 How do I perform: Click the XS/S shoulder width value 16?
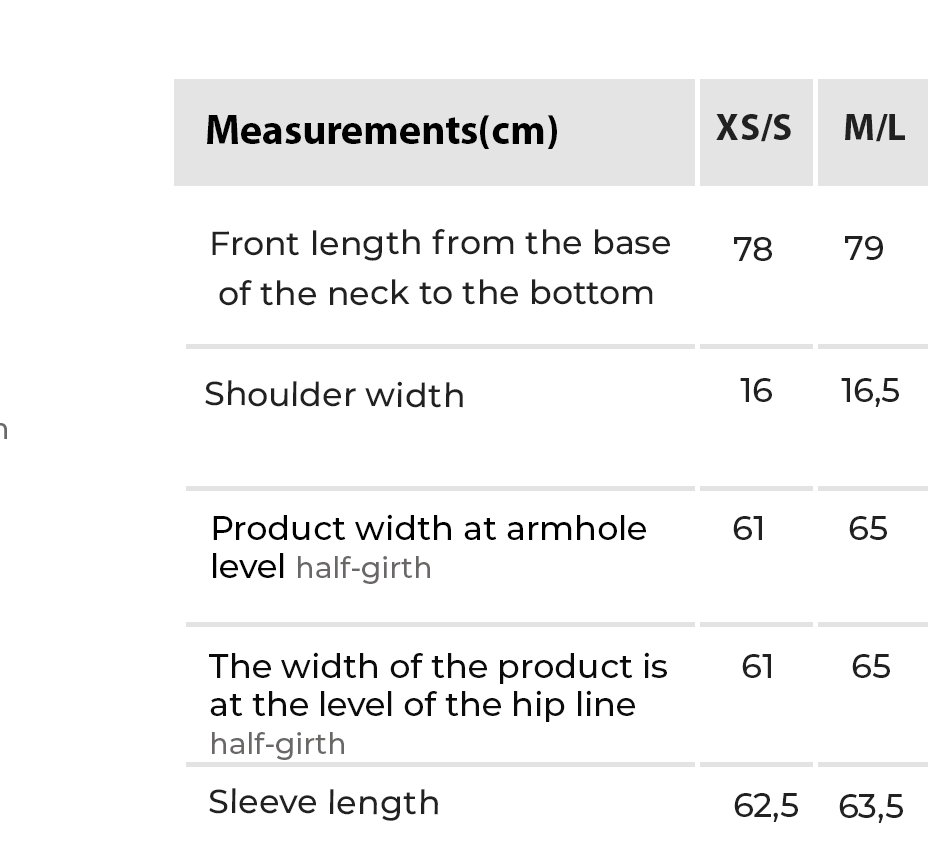(756, 390)
